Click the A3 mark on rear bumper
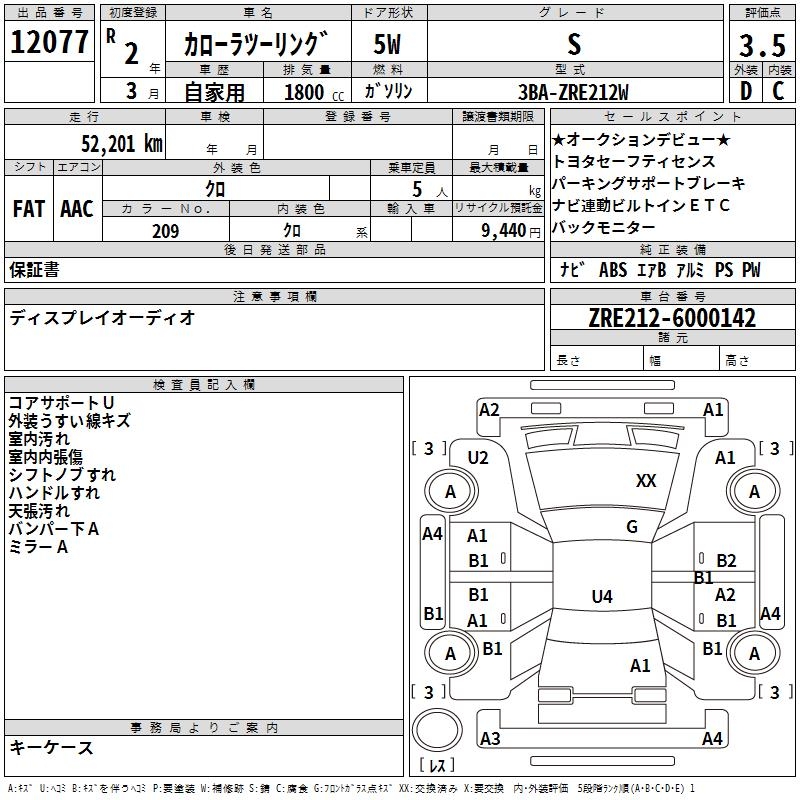The width and height of the screenshot is (800, 800). 490,738
